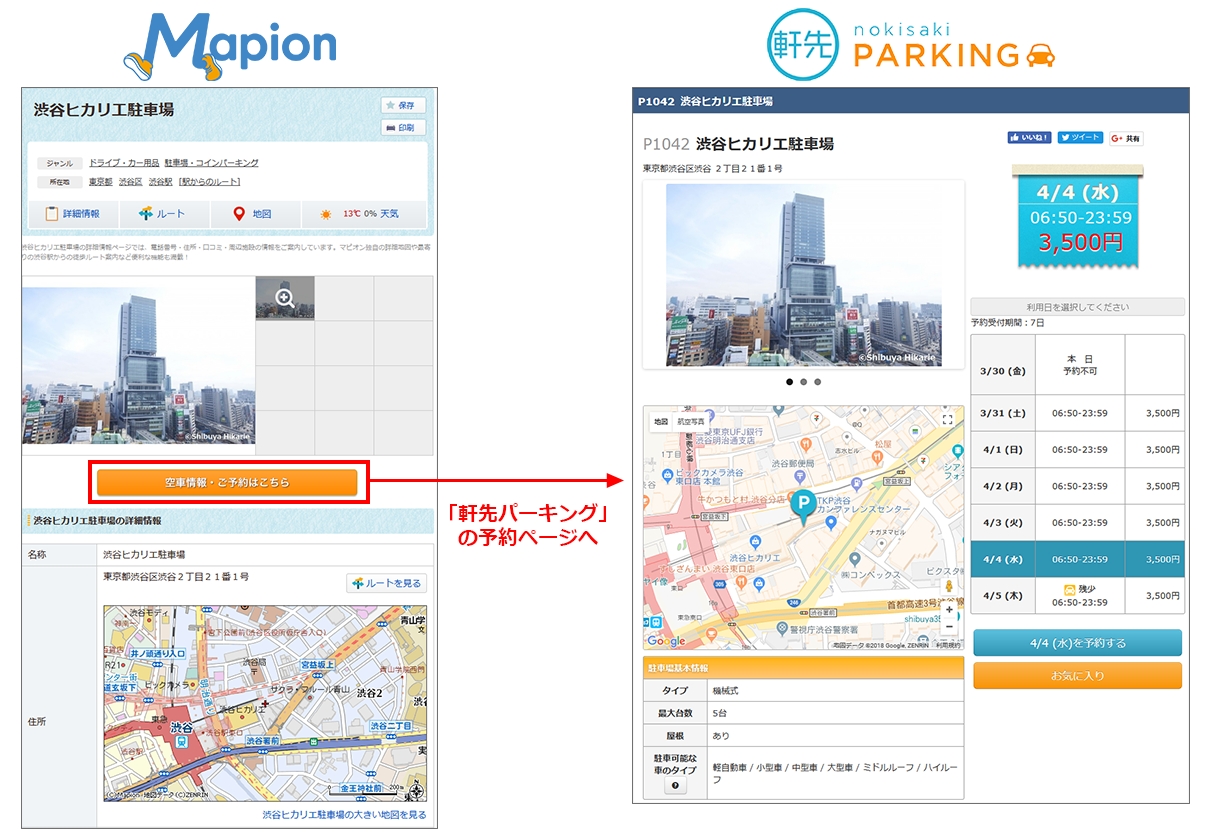1212x840 pixels.
Task: Click the 最大台数 5台 value
Action: (835, 713)
